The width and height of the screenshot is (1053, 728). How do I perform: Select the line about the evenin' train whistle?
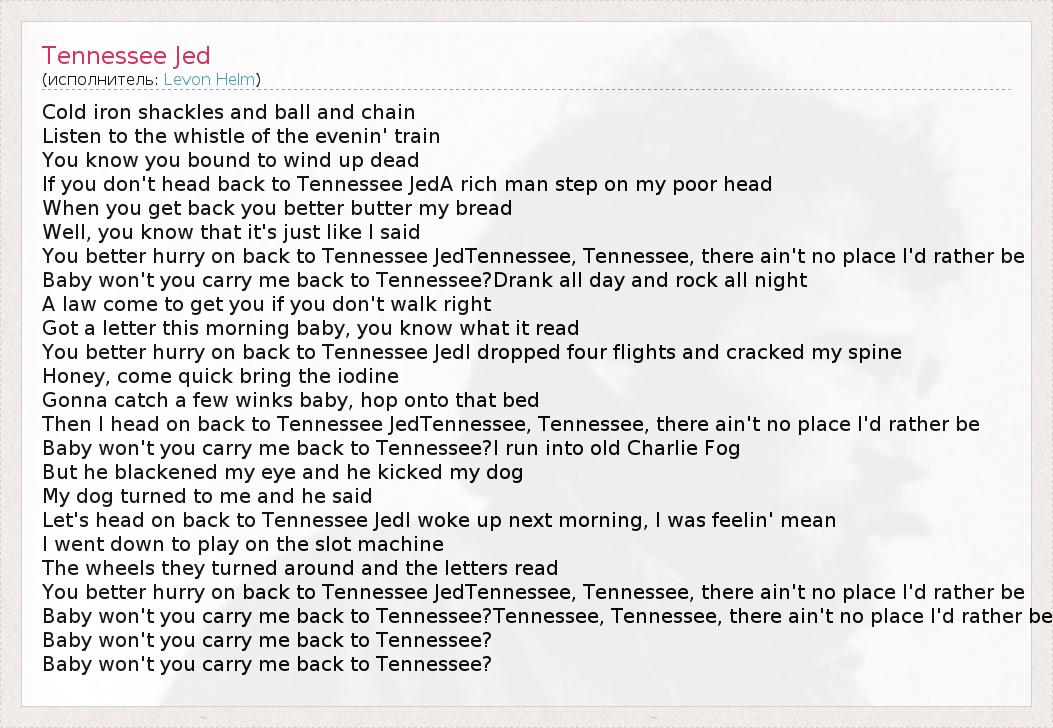[x=241, y=136]
